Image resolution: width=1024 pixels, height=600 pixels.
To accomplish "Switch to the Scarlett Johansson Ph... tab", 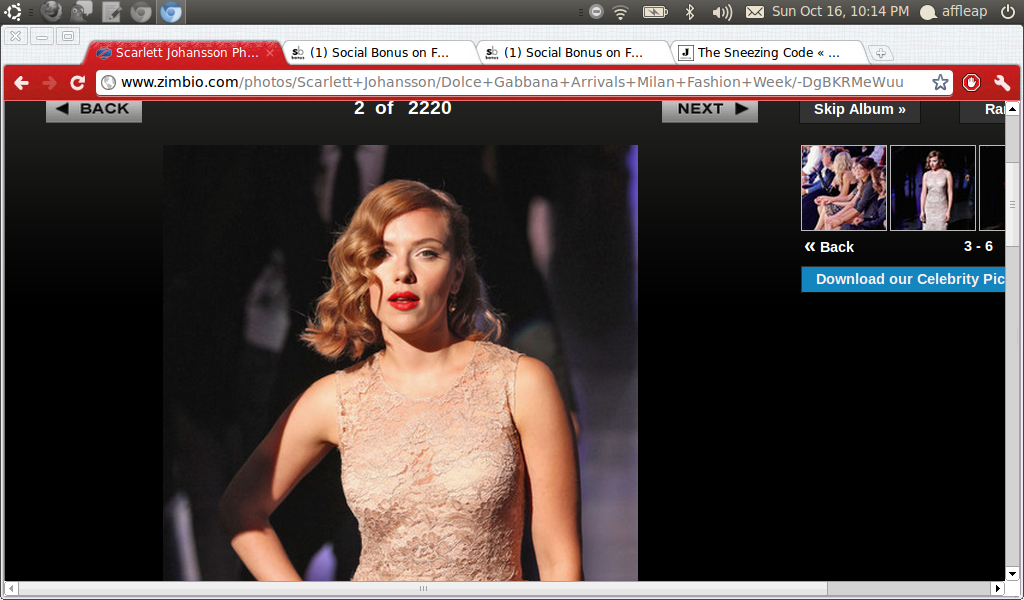I will pyautogui.click(x=185, y=53).
